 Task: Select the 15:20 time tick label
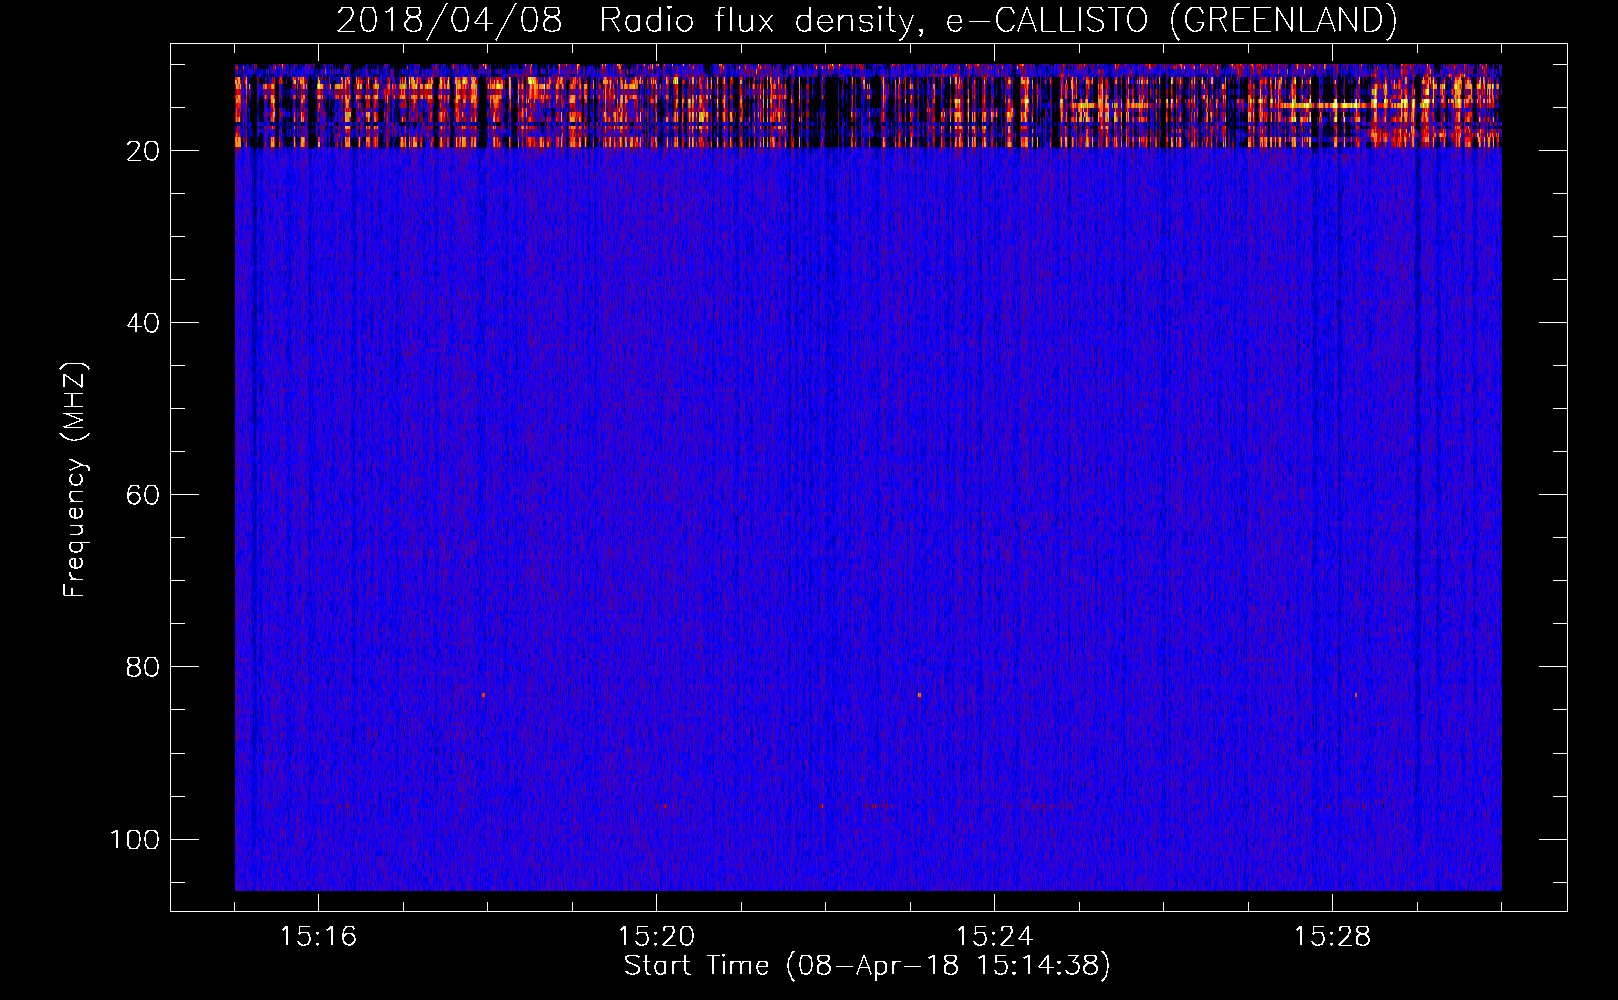(656, 936)
